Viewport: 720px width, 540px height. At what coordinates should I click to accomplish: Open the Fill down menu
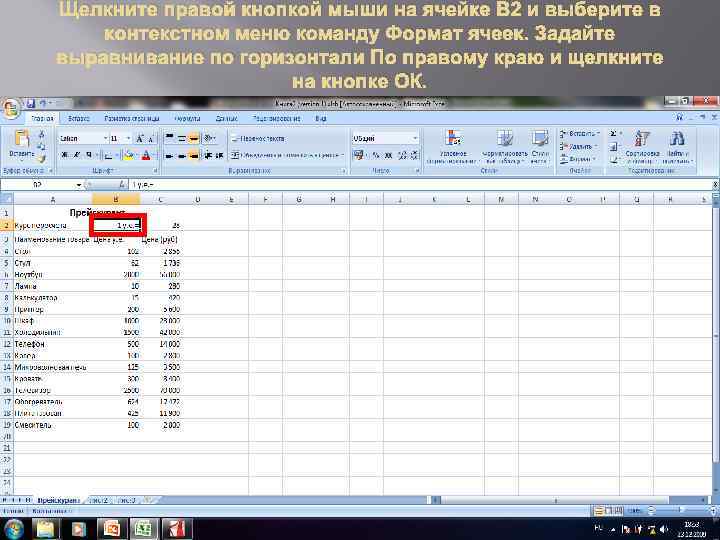614,146
